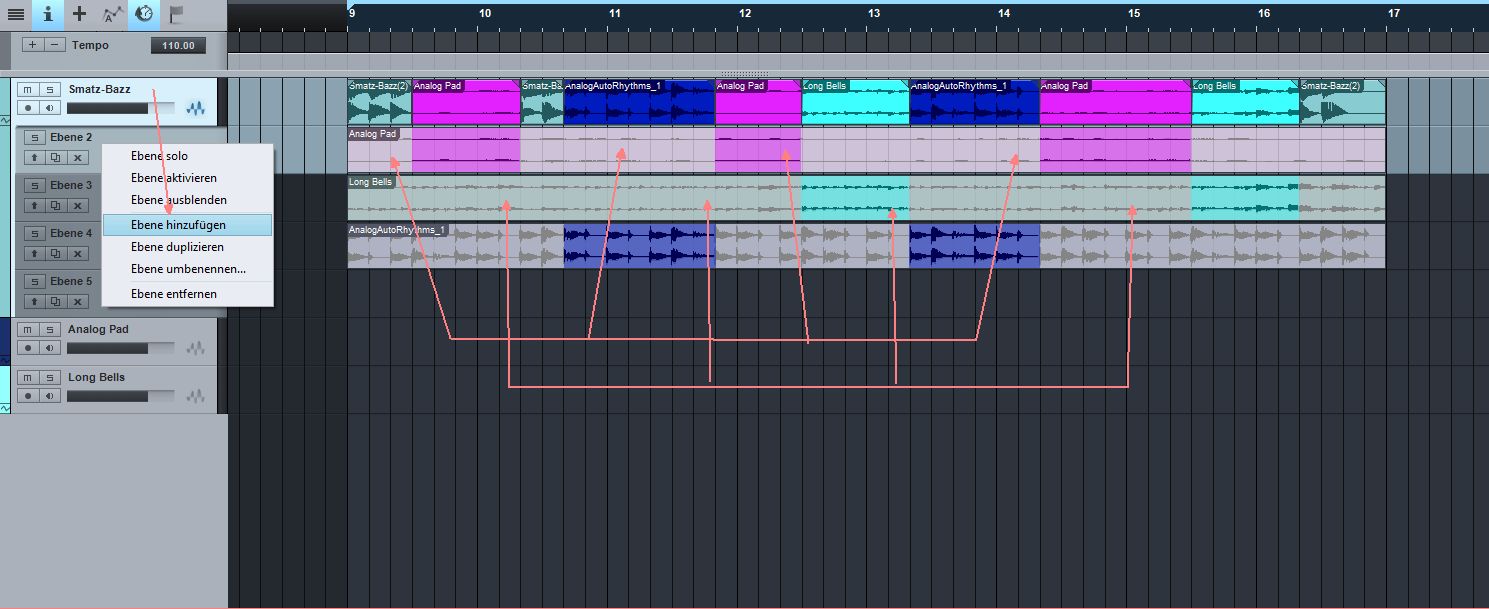This screenshot has height=609, width=1489.
Task: Mute the Smatz-Bazz track
Action: (x=28, y=90)
